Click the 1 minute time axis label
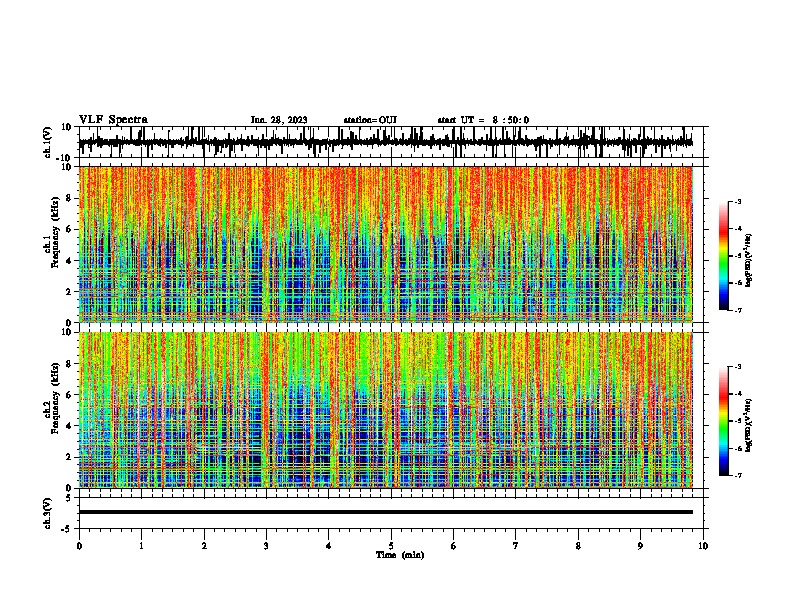Viewport: 792px width, 612px height. tap(141, 546)
